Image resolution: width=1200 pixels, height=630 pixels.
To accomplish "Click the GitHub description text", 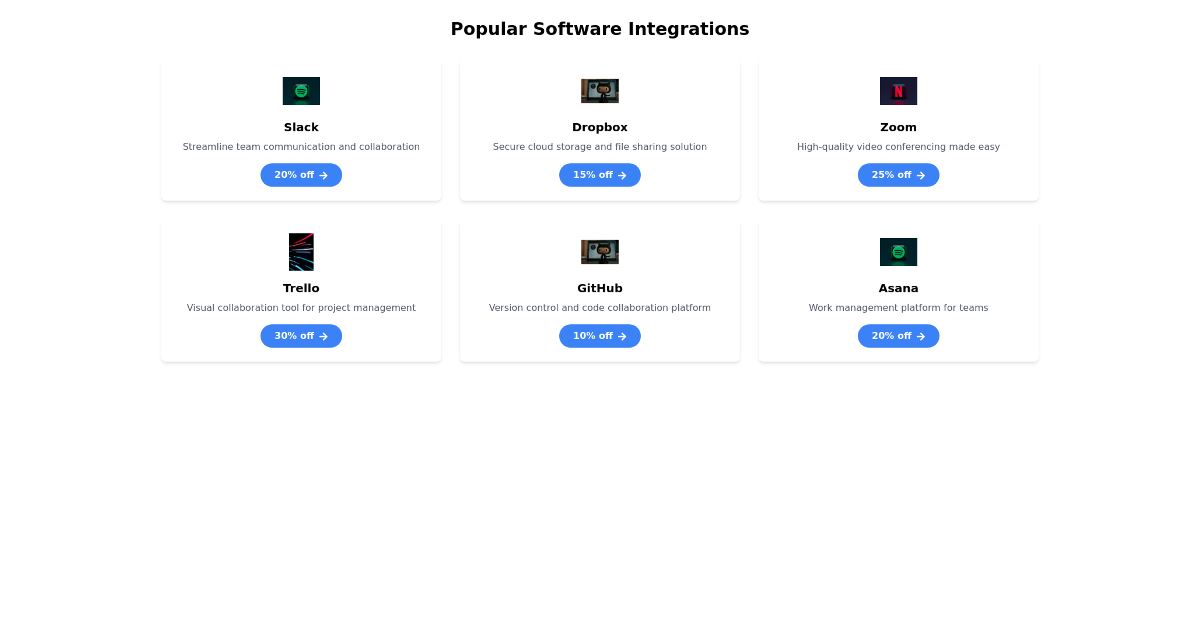I will (600, 308).
